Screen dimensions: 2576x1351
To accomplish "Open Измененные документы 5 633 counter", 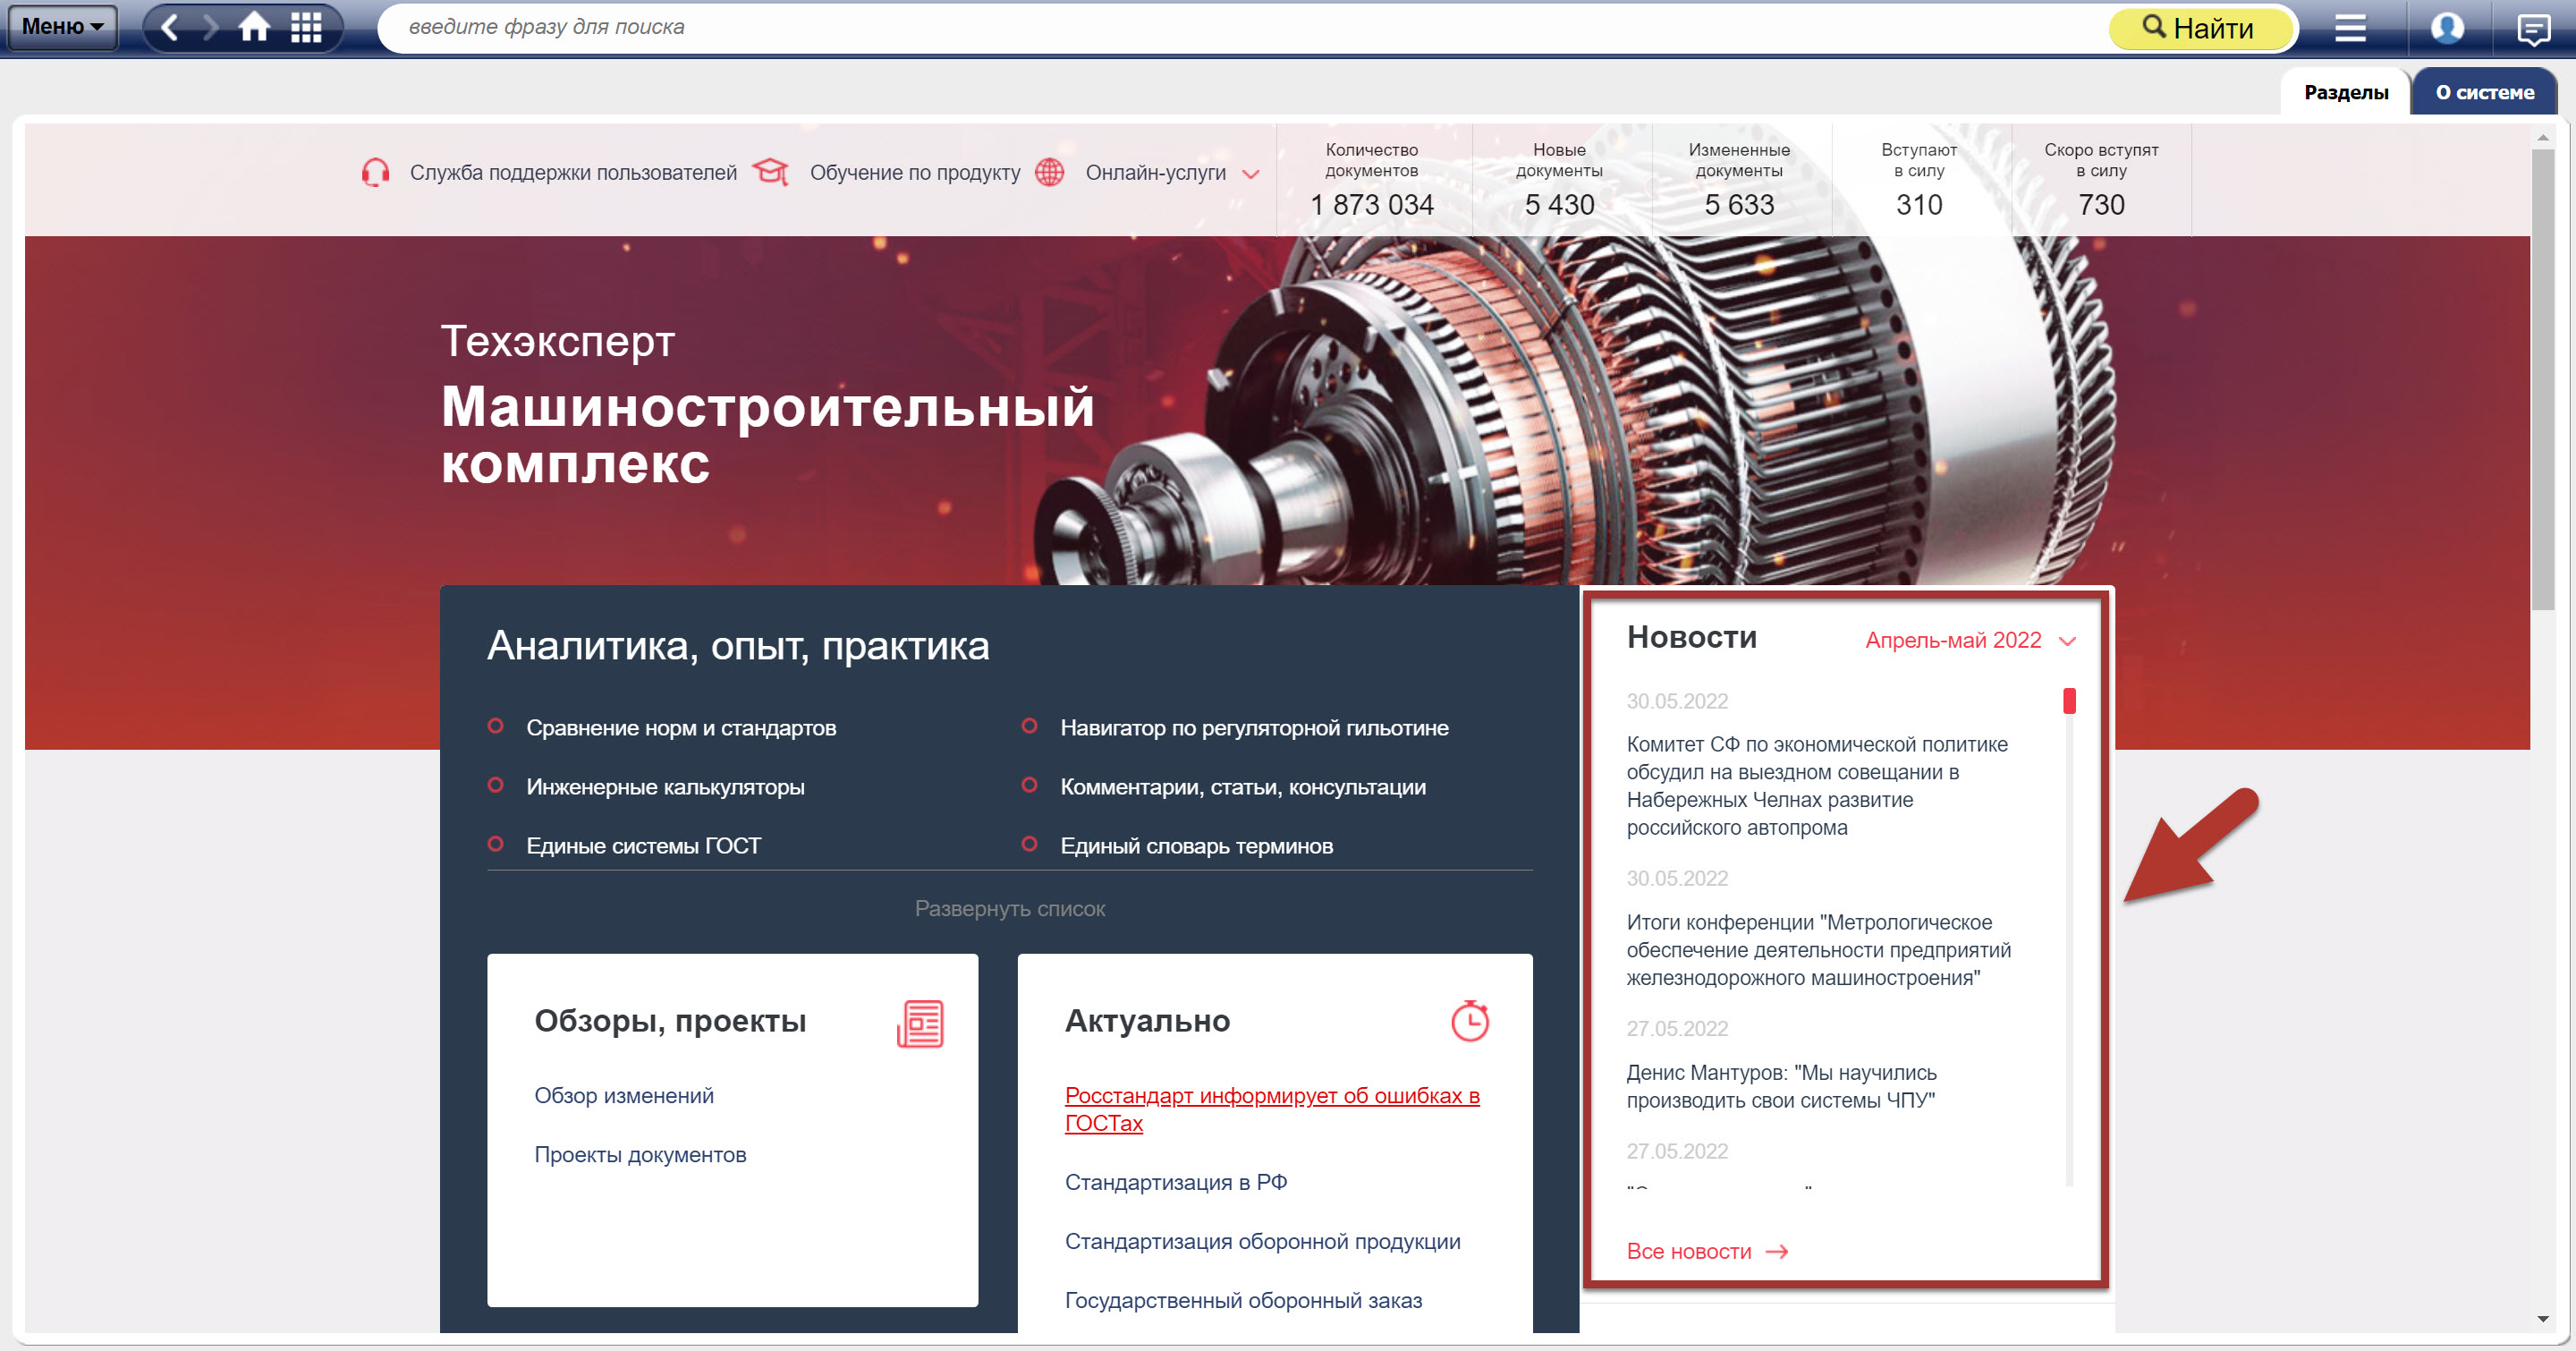I will point(1739,180).
